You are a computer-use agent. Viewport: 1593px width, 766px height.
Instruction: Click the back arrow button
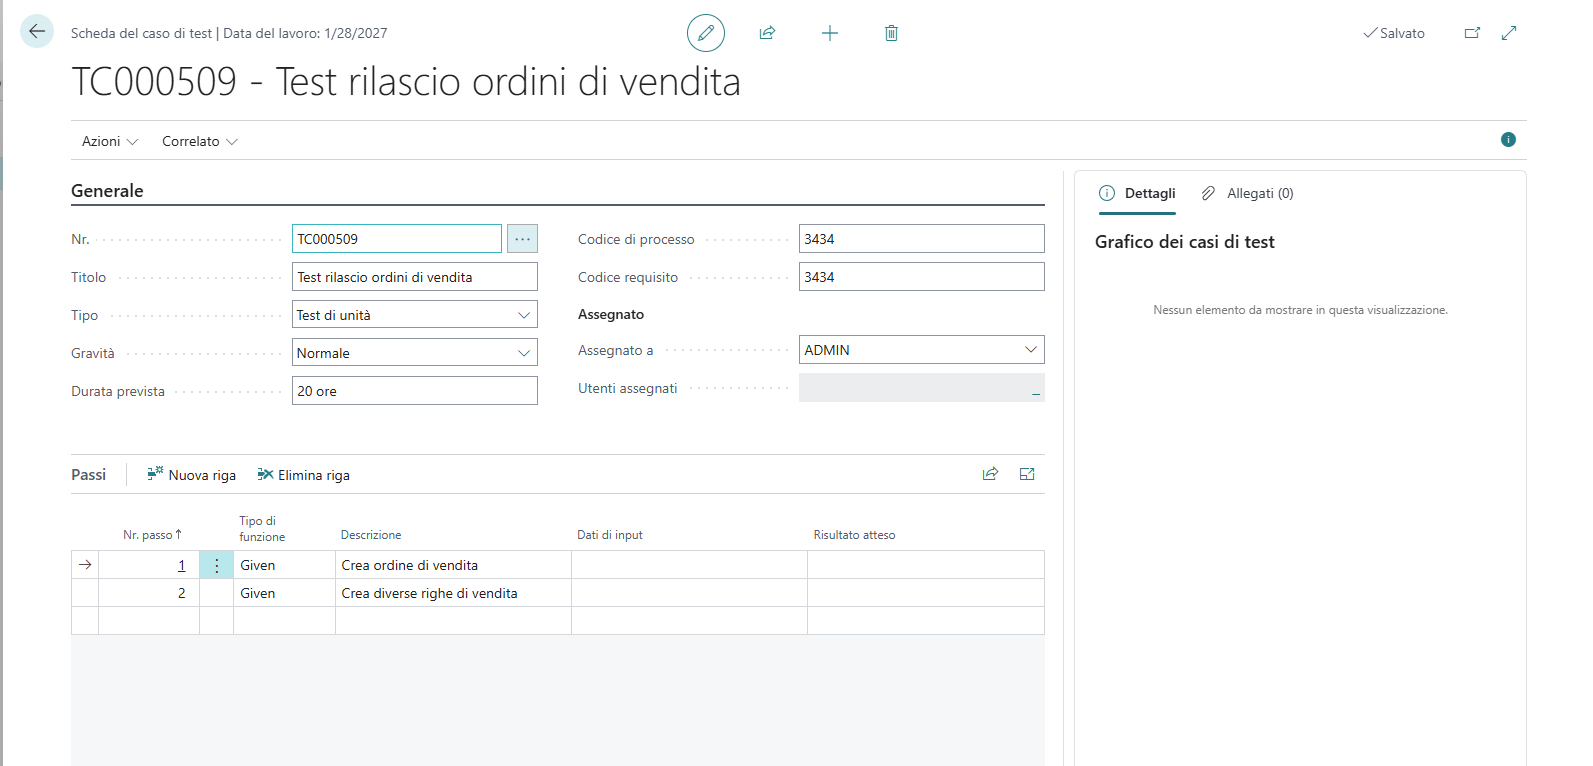[x=37, y=32]
